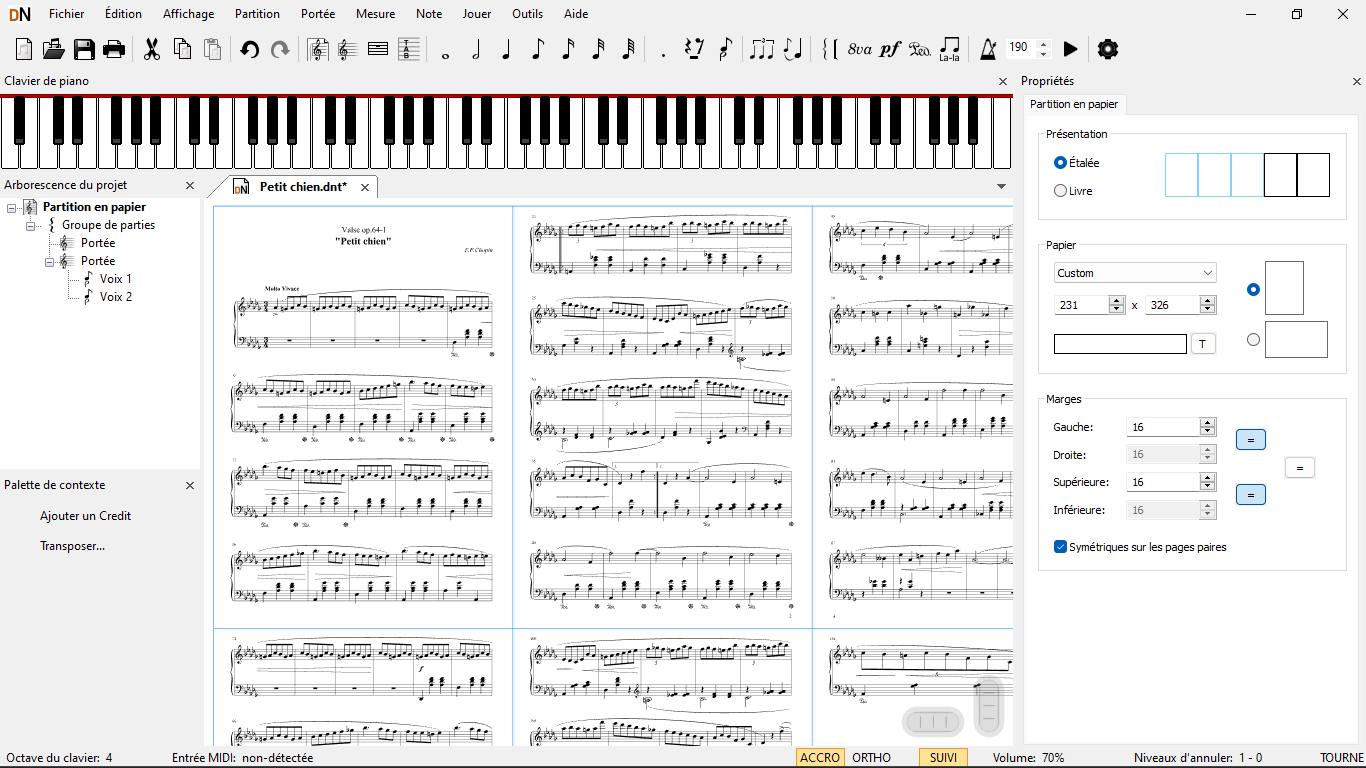
Task: Toggle ACCRO status bar mode
Action: [820, 758]
